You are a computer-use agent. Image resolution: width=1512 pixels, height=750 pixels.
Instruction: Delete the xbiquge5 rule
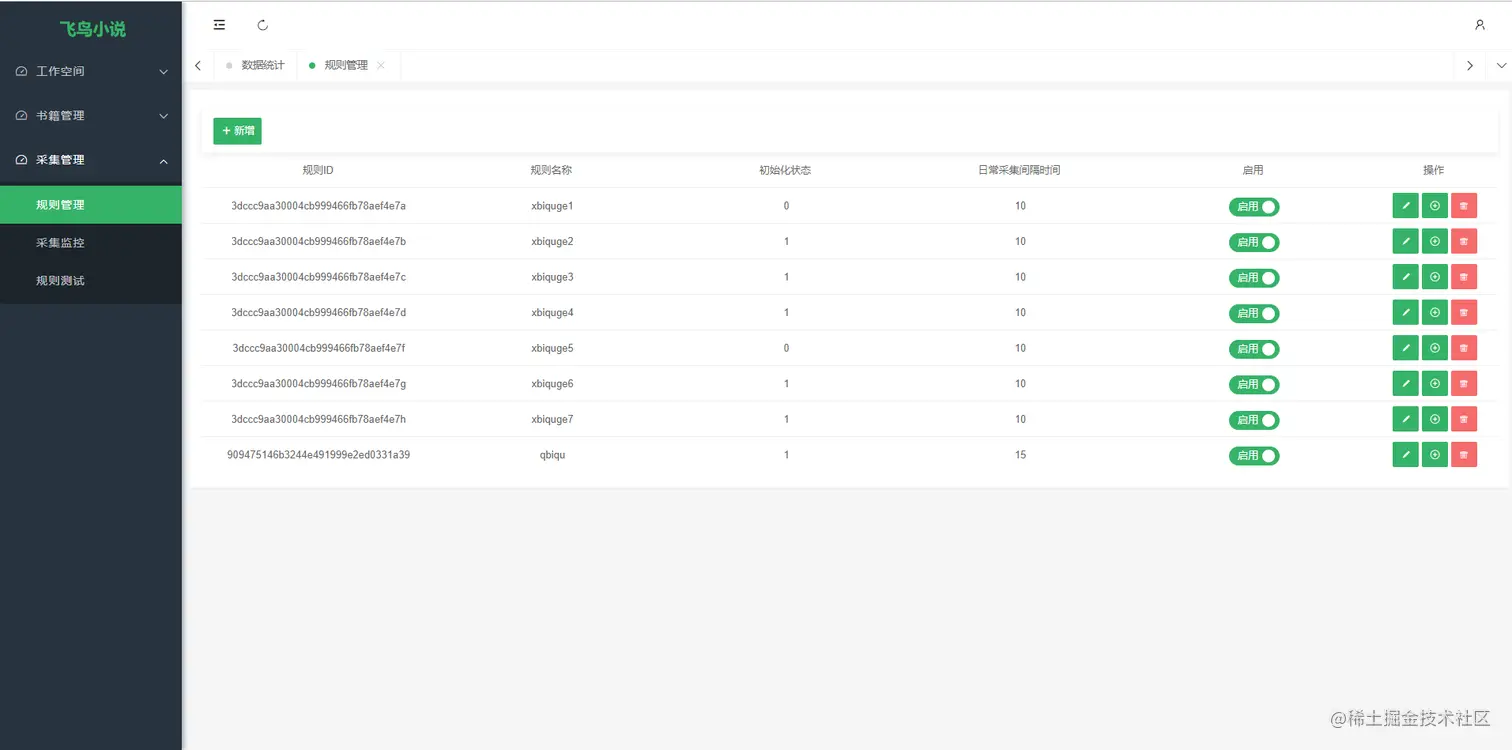[x=1464, y=348]
